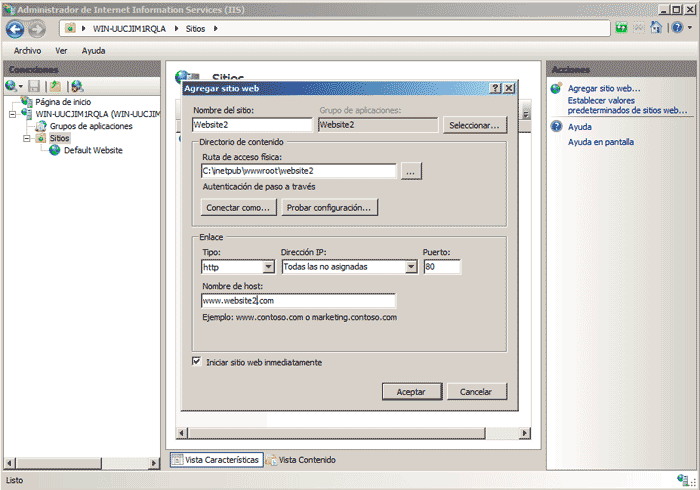Uncheck Iniciar sitio web inmediatamente
700x490 pixels.
196,362
